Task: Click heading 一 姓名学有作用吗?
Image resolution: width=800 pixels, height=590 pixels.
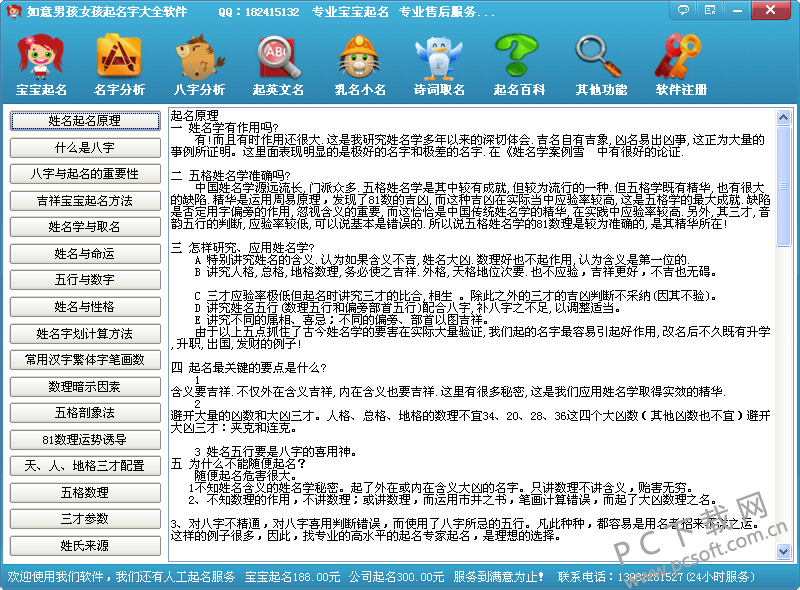Action: 224,128
